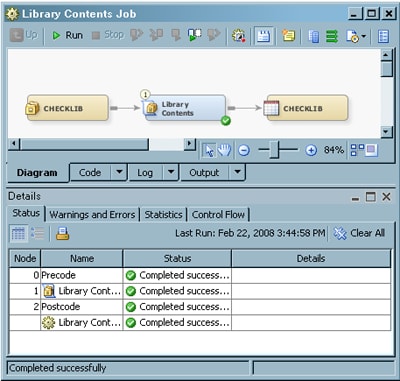Activate the hand pan tool
Screen dimensions: 400x381
(224, 150)
